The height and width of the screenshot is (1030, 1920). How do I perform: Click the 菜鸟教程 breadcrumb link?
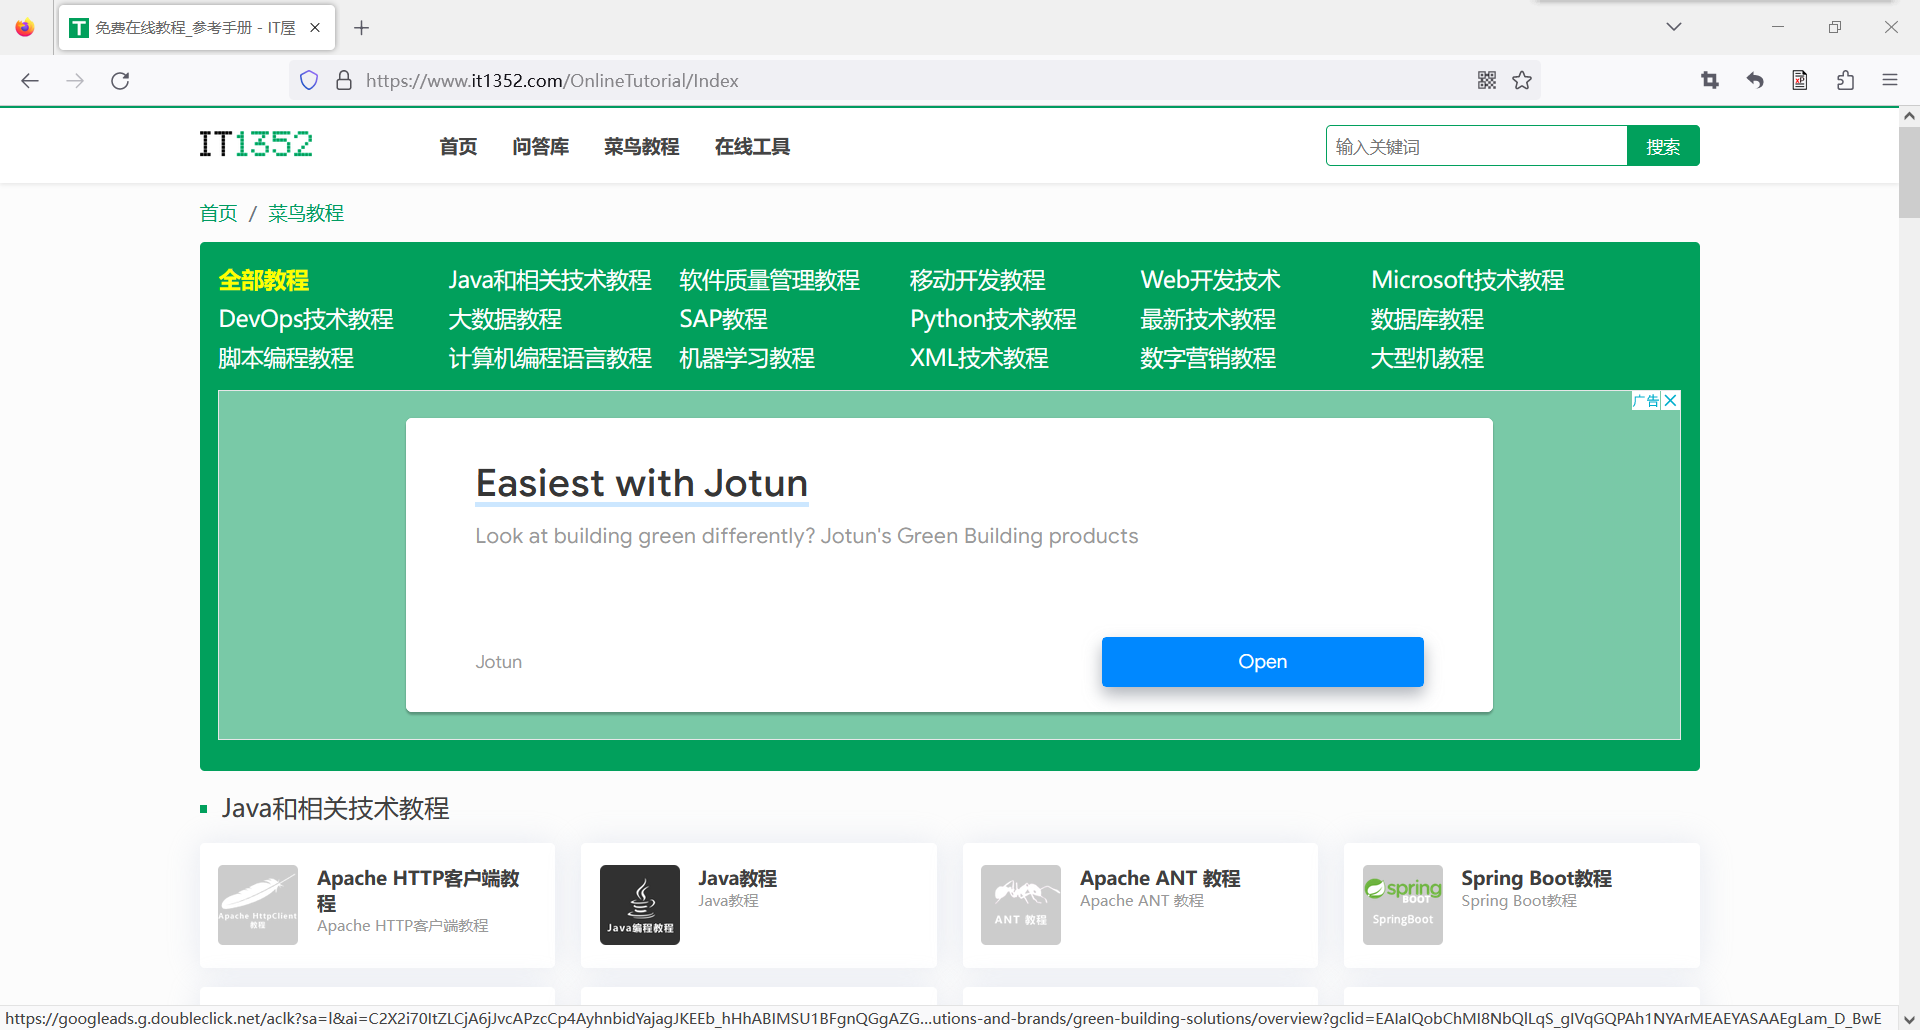tap(306, 213)
